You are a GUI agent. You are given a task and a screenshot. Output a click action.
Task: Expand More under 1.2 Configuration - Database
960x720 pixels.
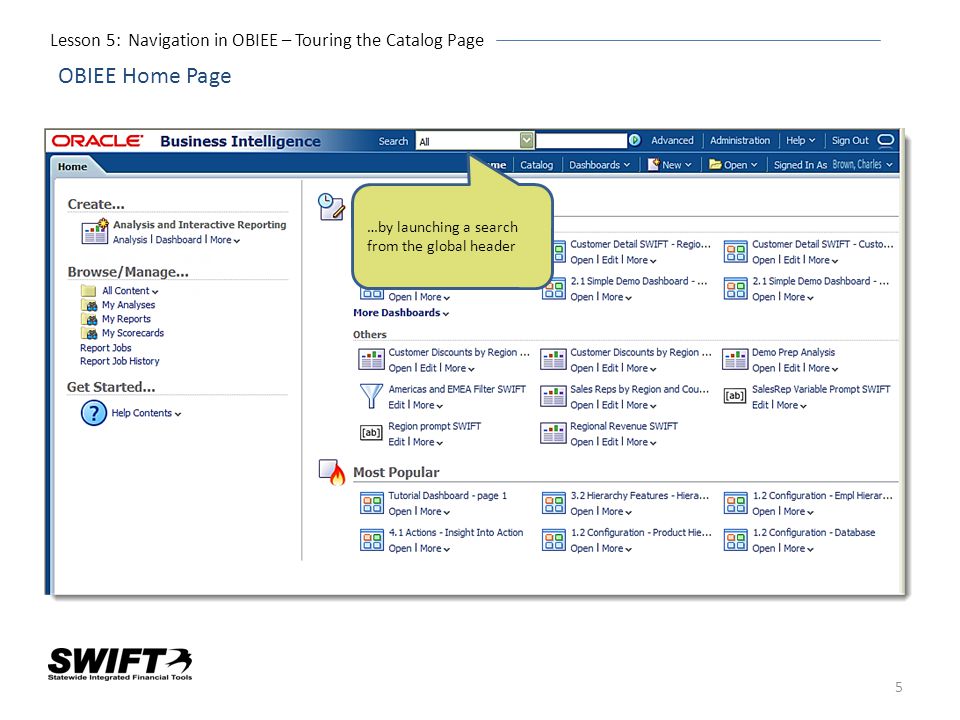coord(798,549)
